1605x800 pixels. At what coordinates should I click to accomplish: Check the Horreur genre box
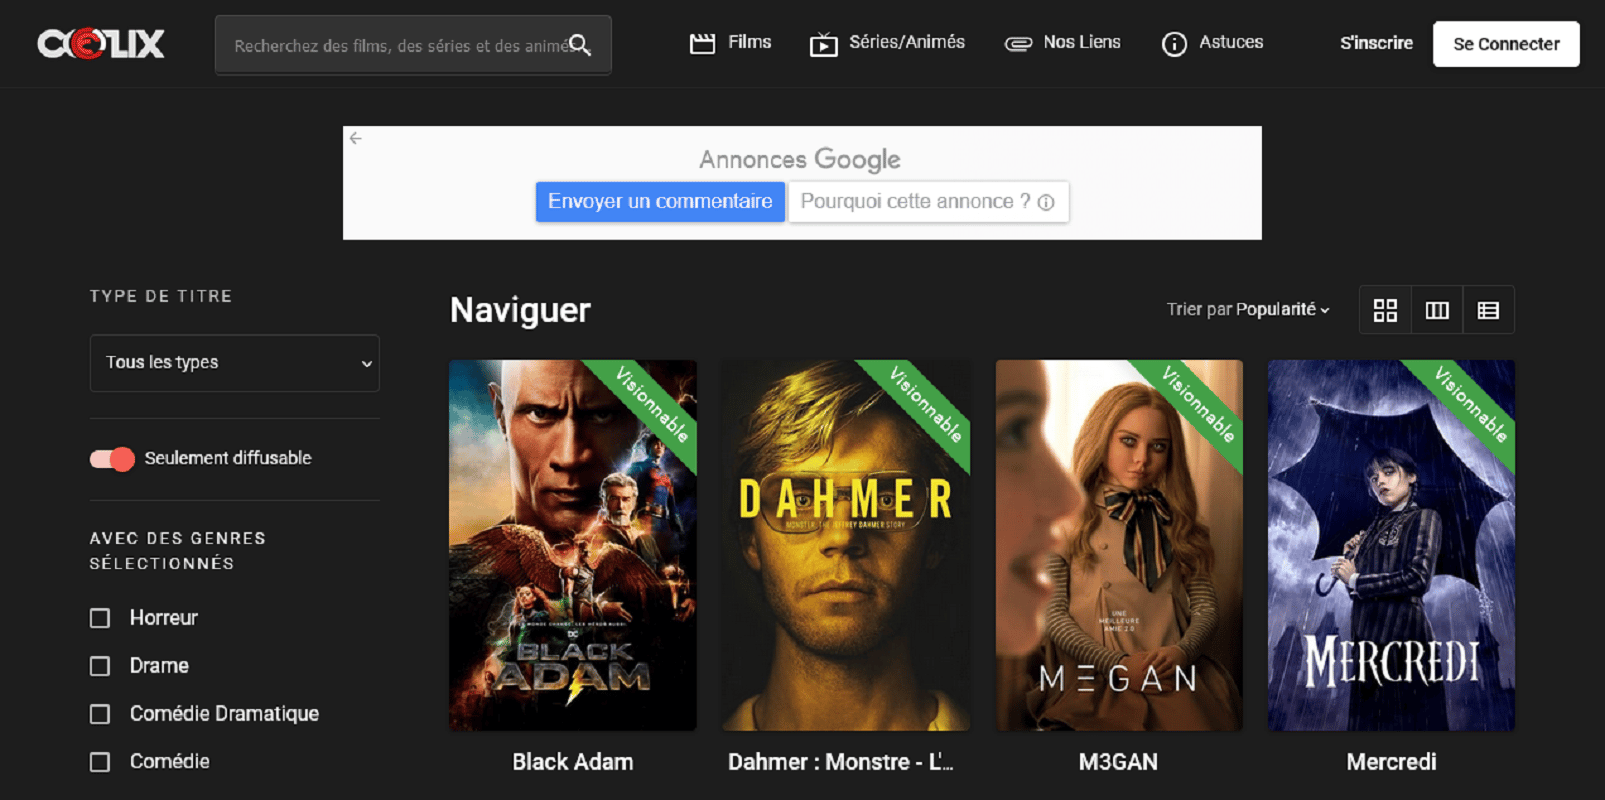100,618
